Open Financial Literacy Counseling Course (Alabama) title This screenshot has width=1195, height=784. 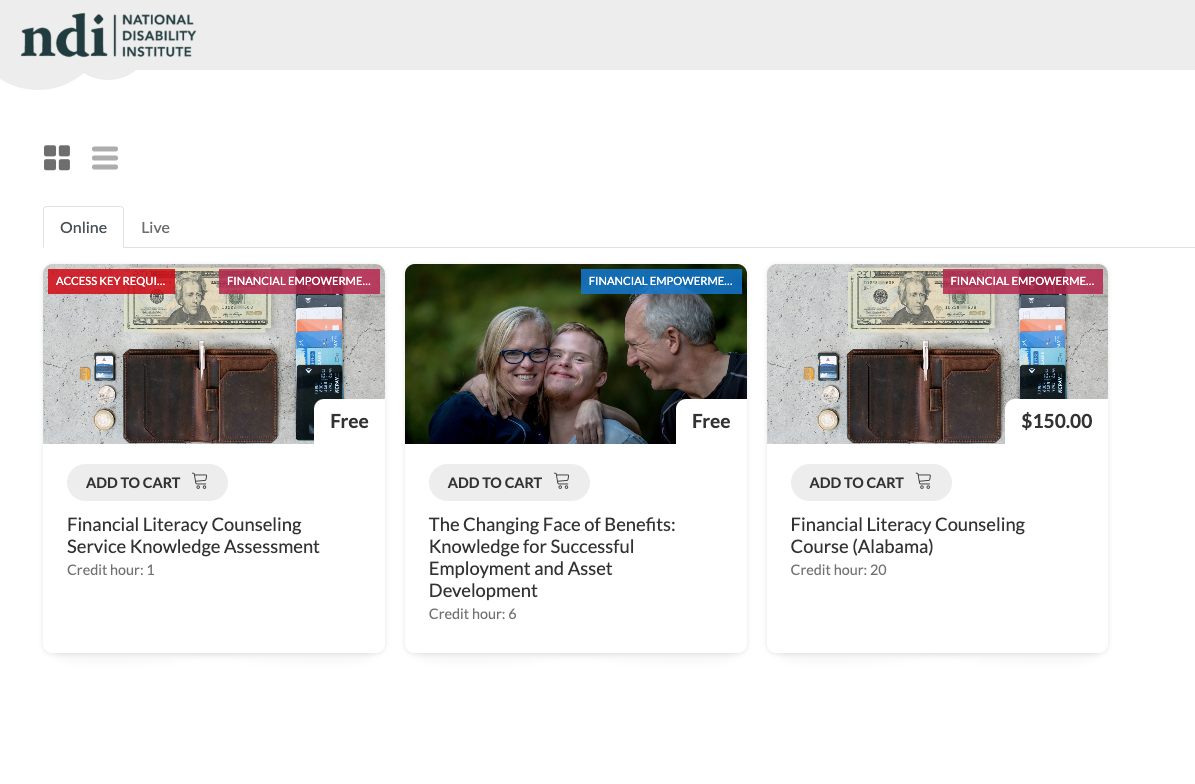(x=908, y=536)
